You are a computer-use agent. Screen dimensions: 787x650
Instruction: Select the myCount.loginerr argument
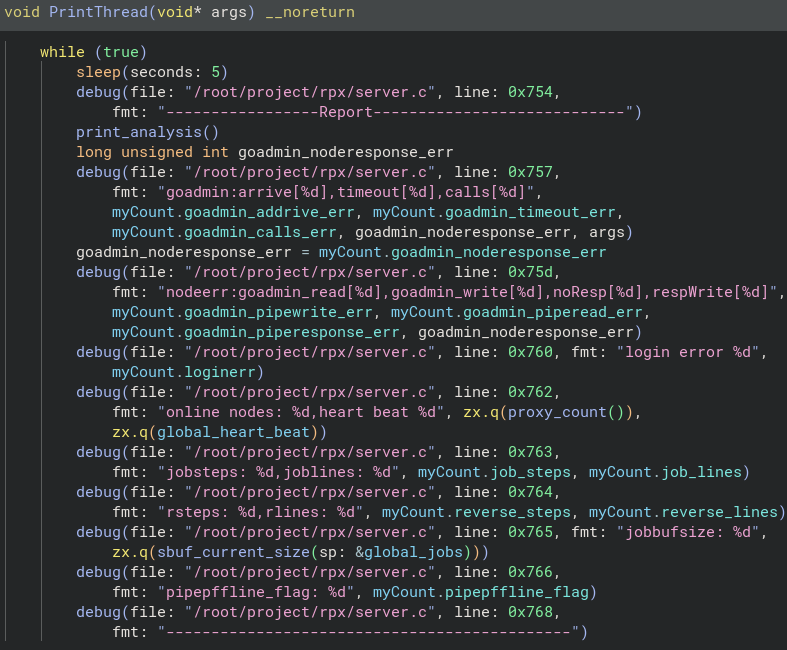coord(187,372)
